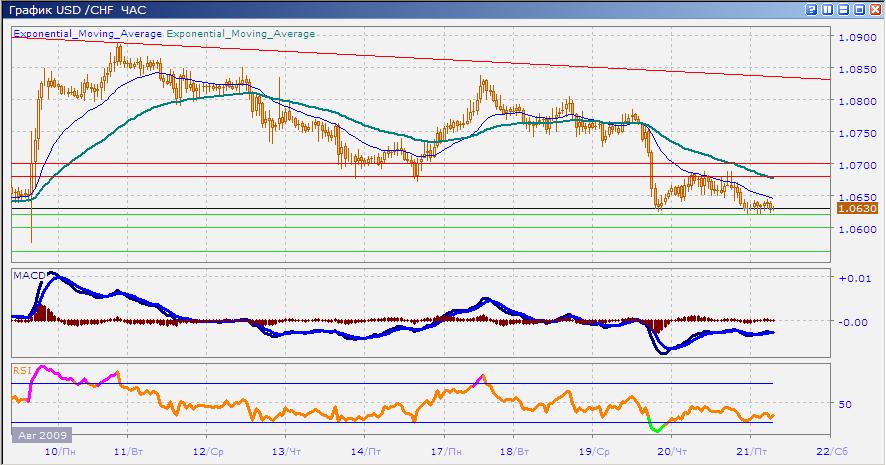This screenshot has height=465, width=886.
Task: Click the 1.0630 current price tag
Action: [x=856, y=209]
